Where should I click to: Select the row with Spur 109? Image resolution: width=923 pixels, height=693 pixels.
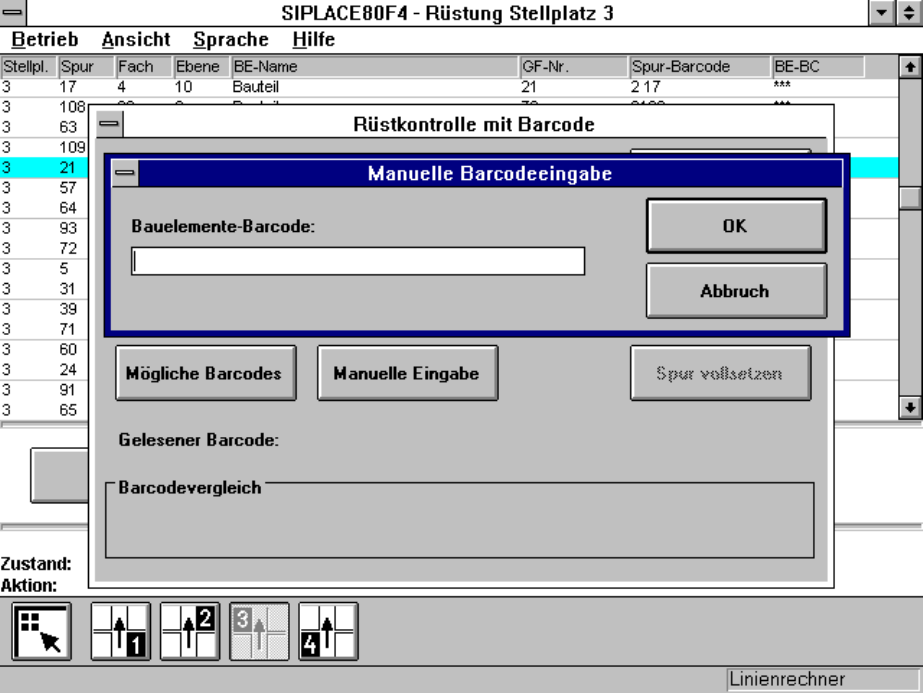tap(44, 147)
